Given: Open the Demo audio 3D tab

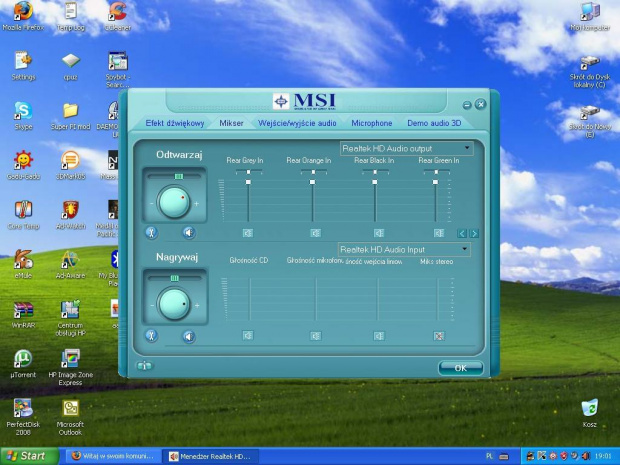Looking at the screenshot, I should pyautogui.click(x=434, y=123).
